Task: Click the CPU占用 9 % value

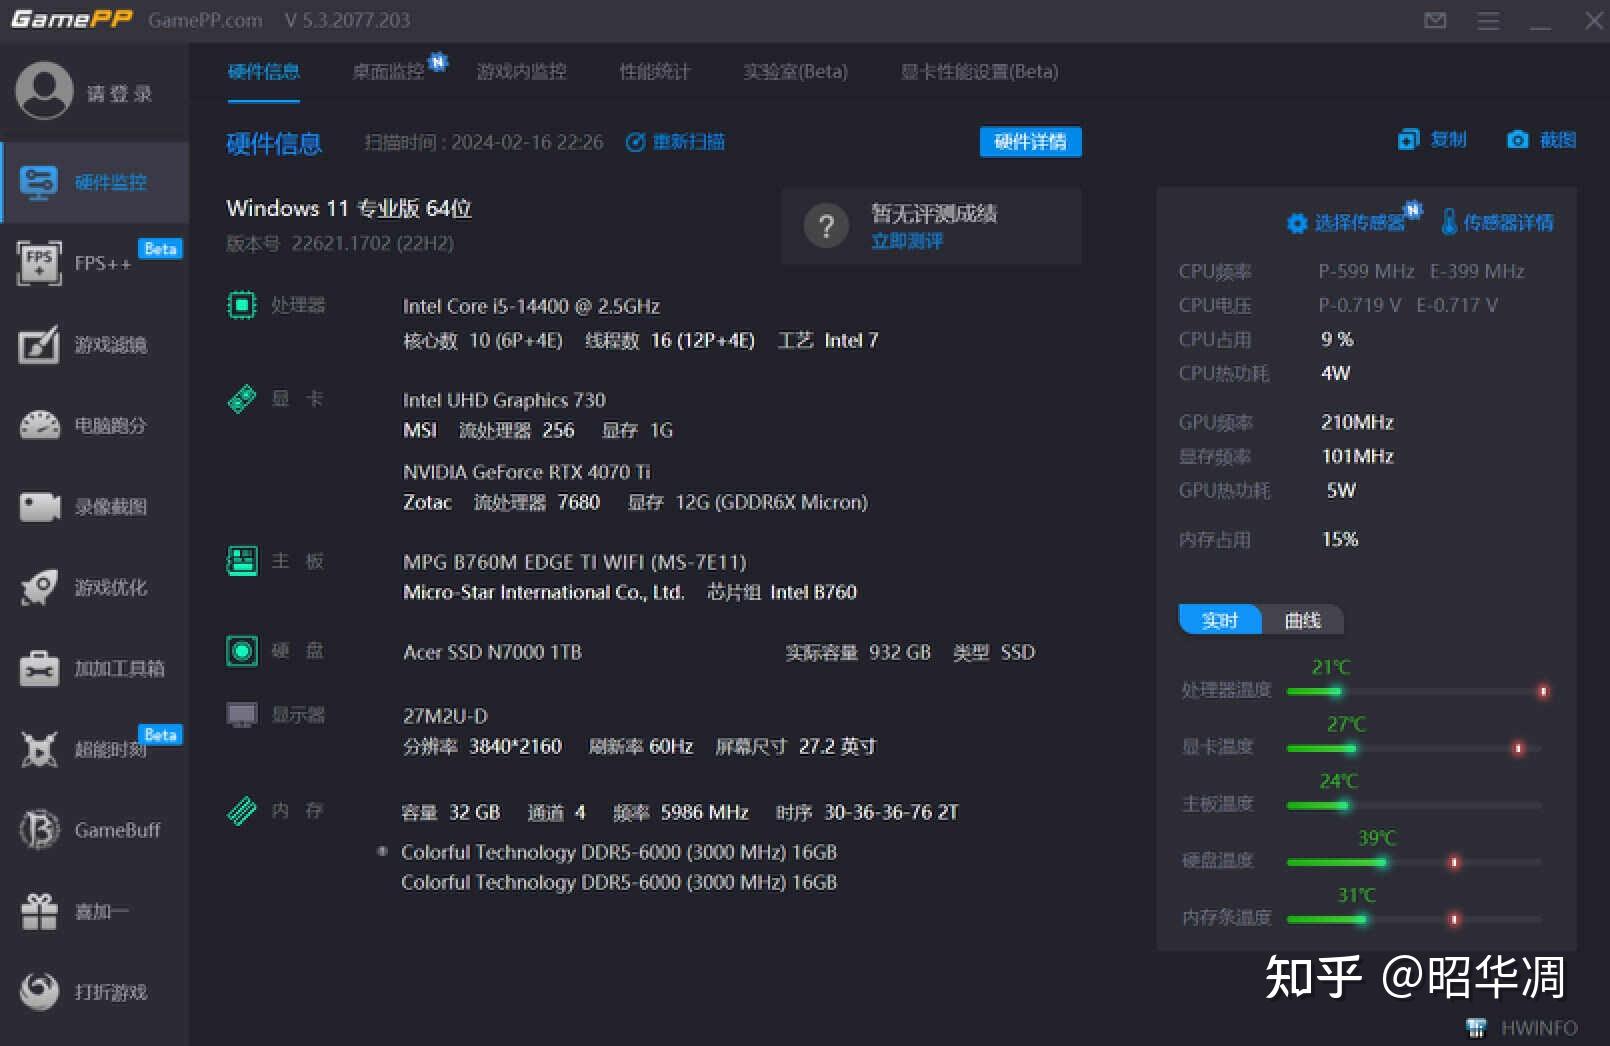Action: click(1337, 339)
